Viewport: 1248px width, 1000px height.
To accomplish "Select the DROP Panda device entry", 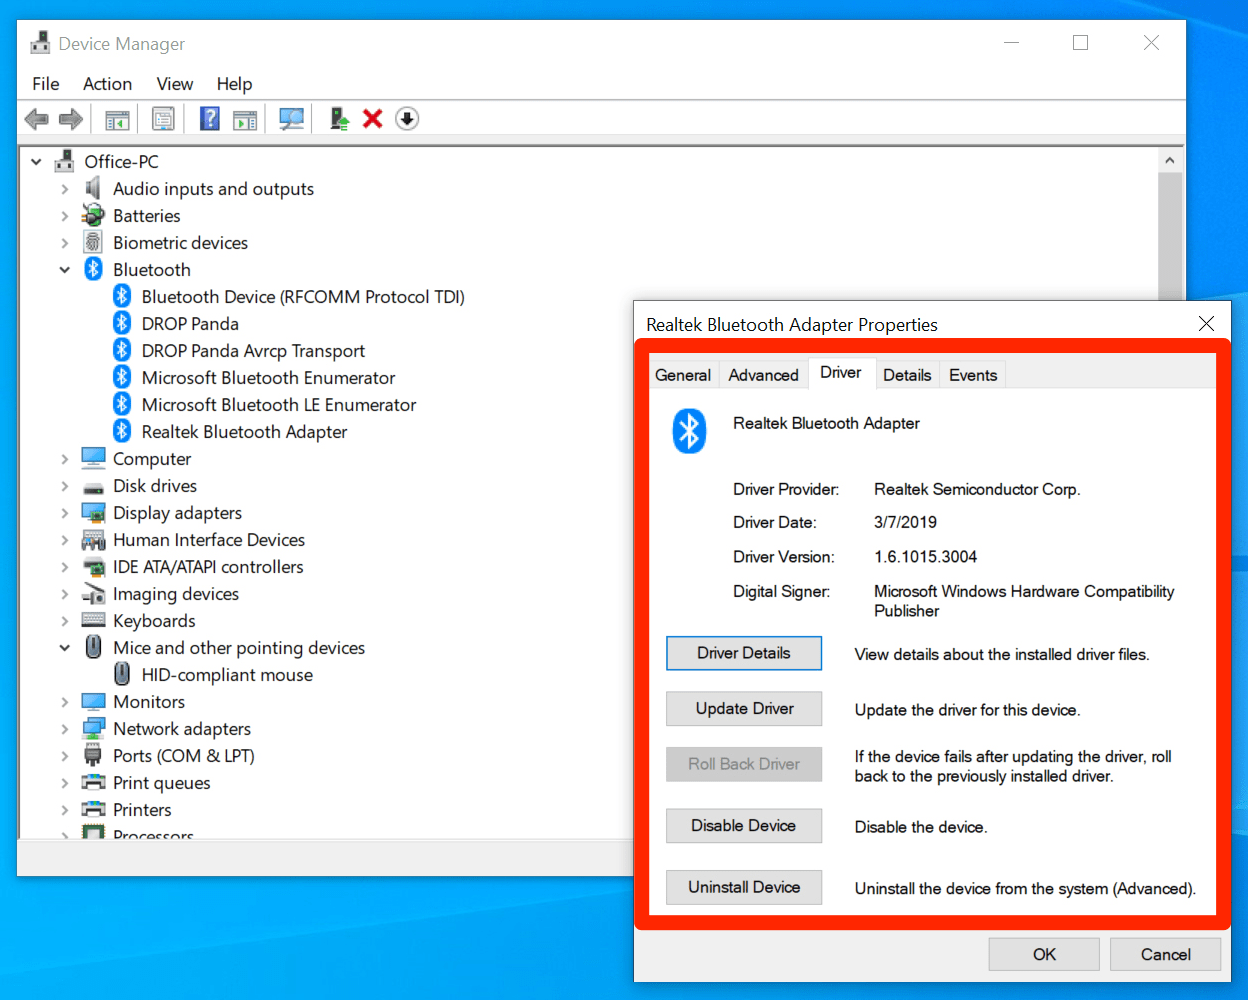I will [190, 324].
